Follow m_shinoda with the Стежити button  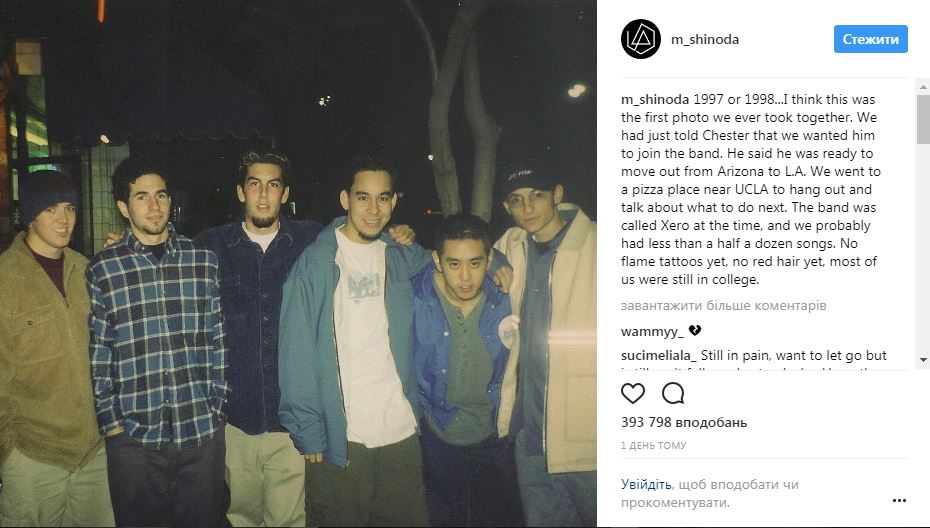pos(871,39)
